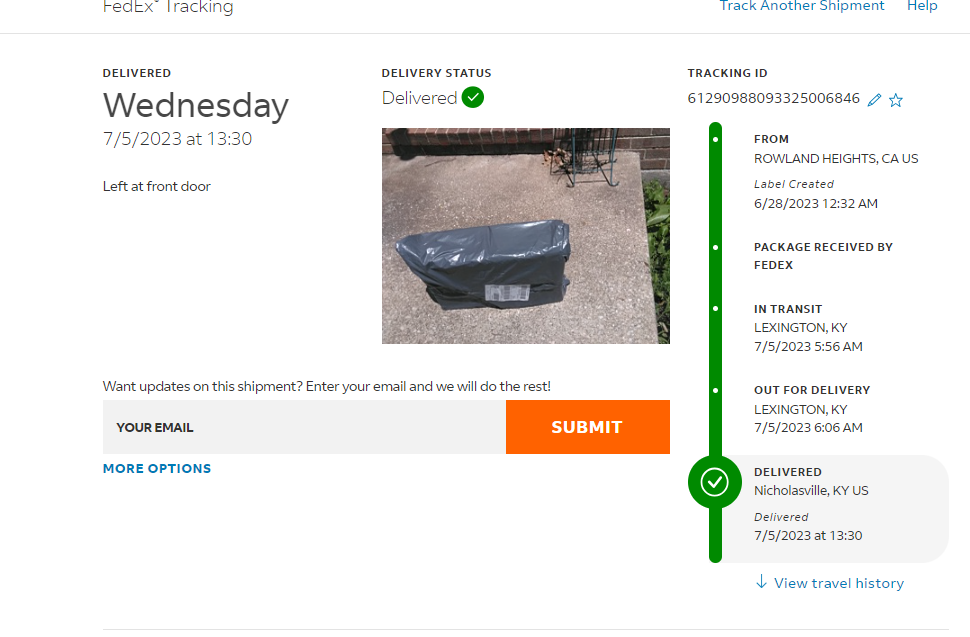Select the tracking ID number 61290988093325006846
Image resolution: width=970 pixels, height=637 pixels.
773,99
